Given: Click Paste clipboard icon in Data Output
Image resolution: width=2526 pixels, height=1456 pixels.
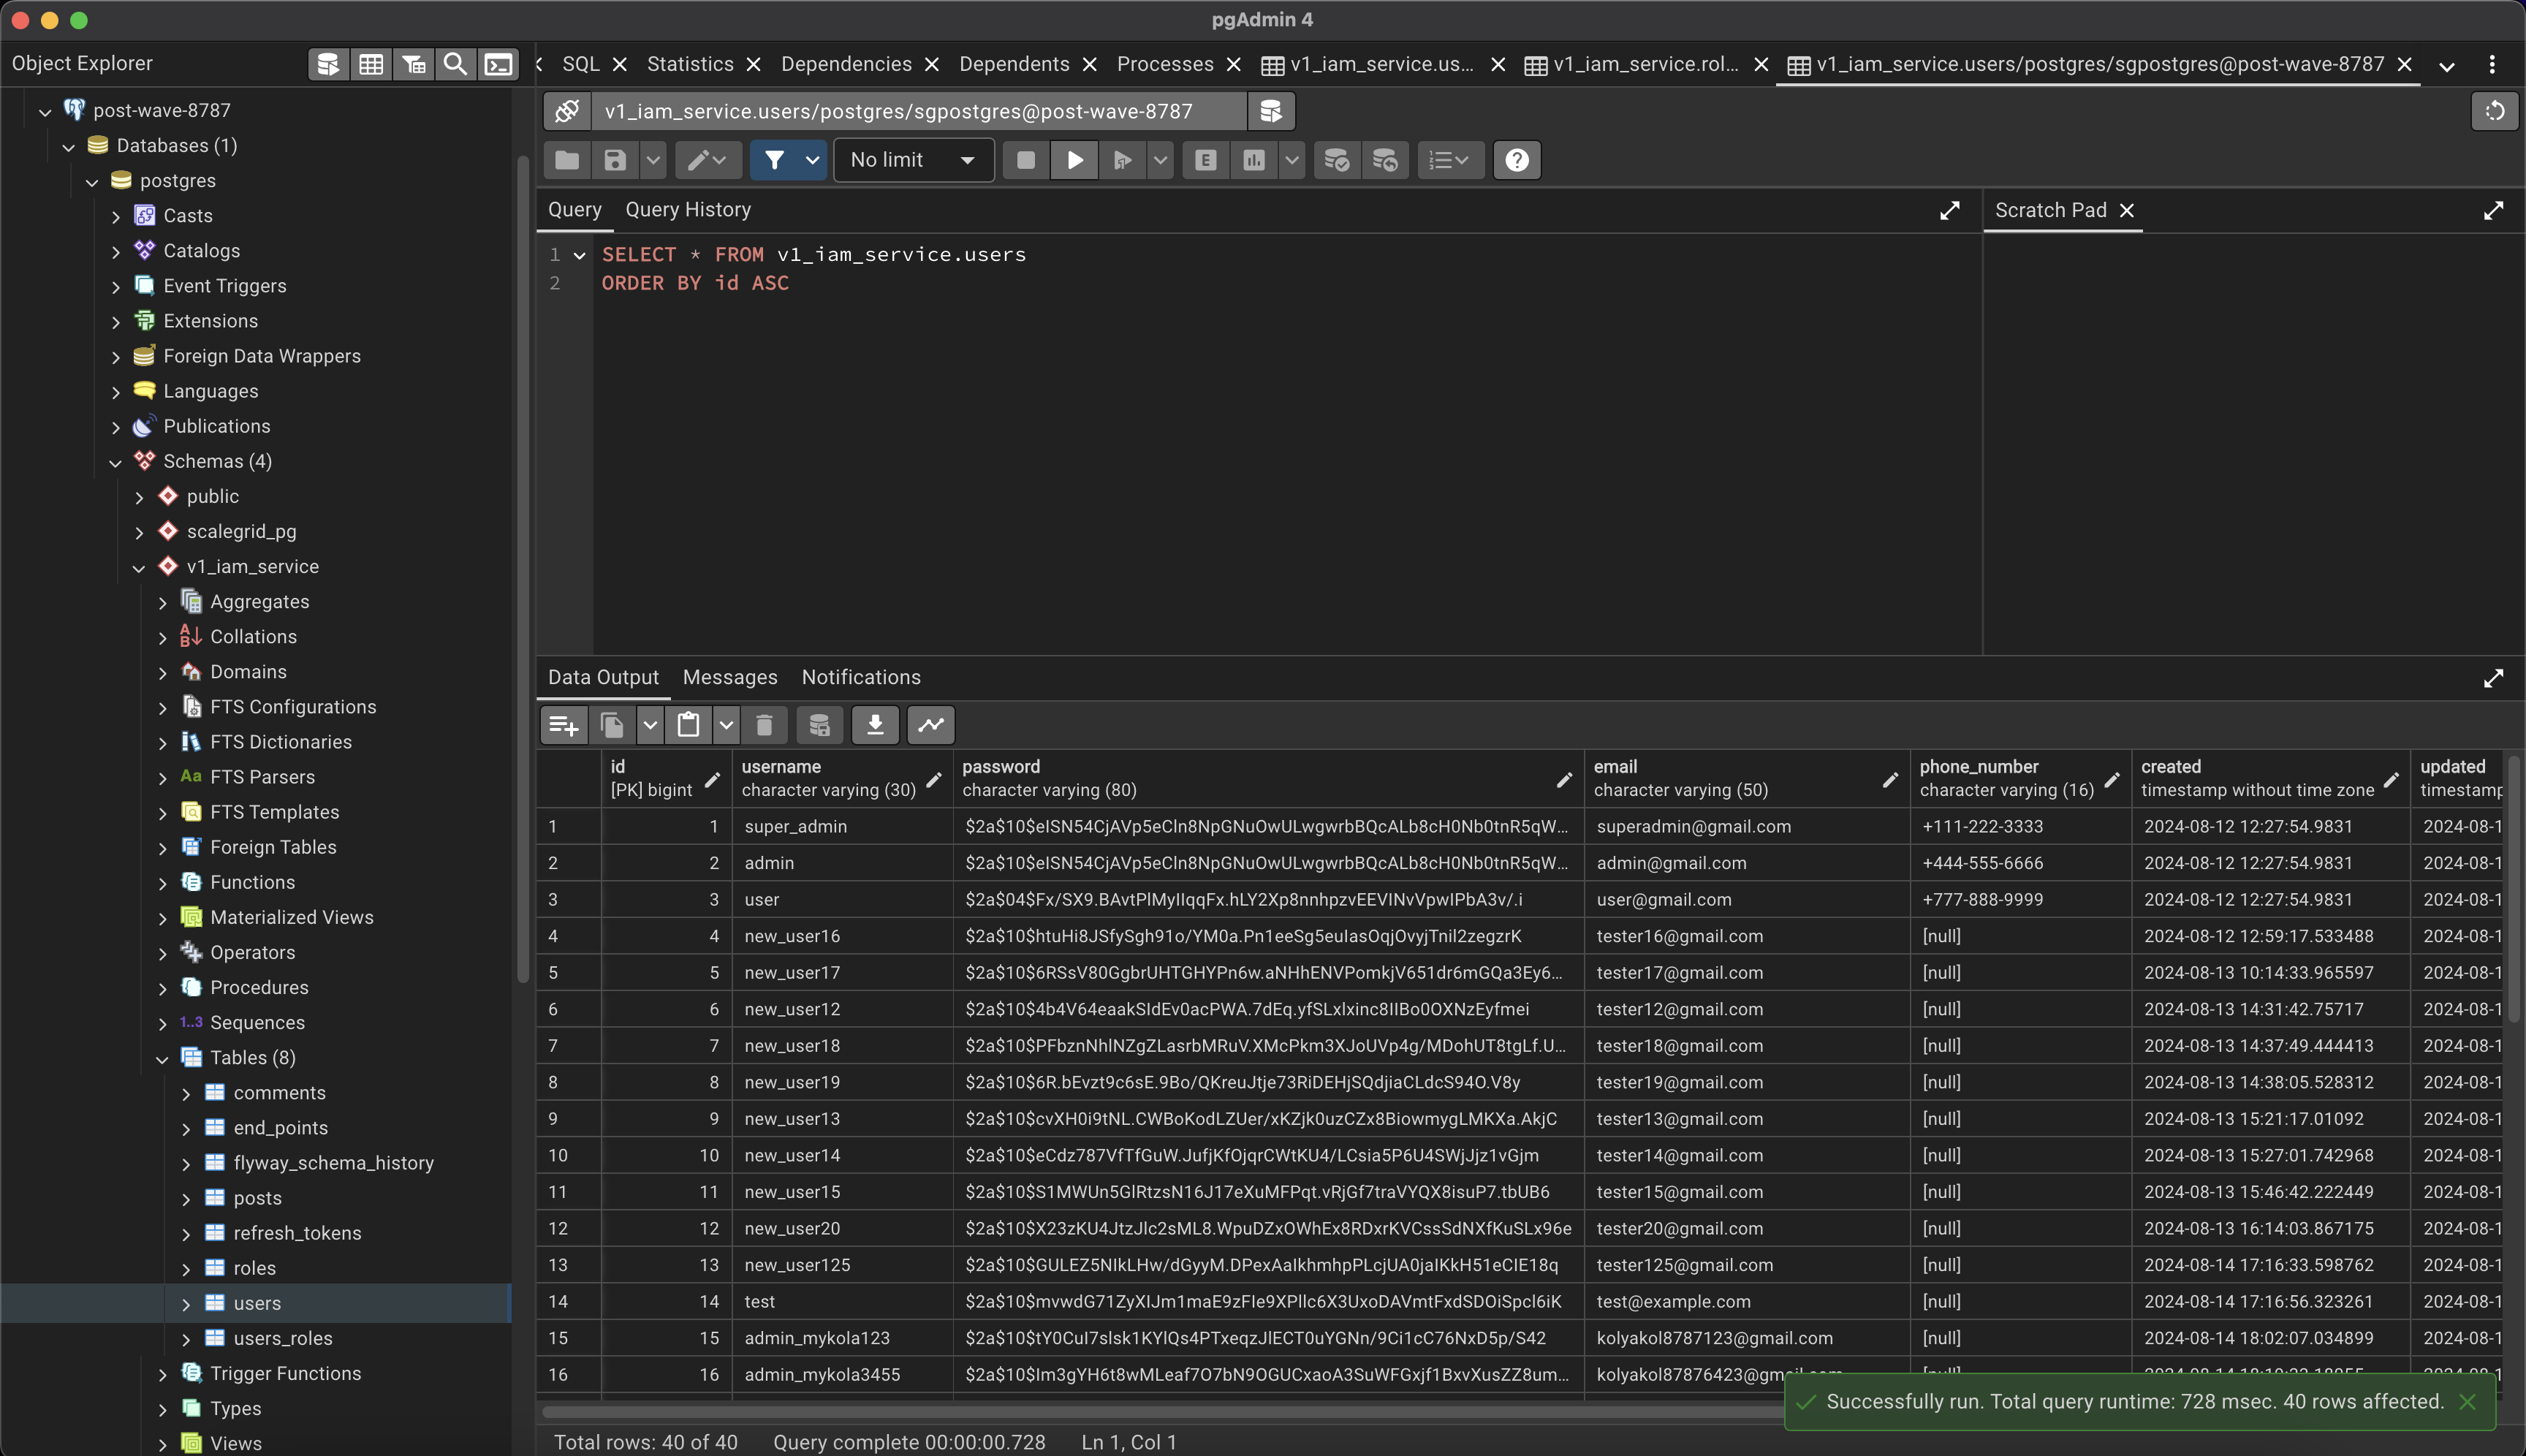Looking at the screenshot, I should [x=688, y=725].
